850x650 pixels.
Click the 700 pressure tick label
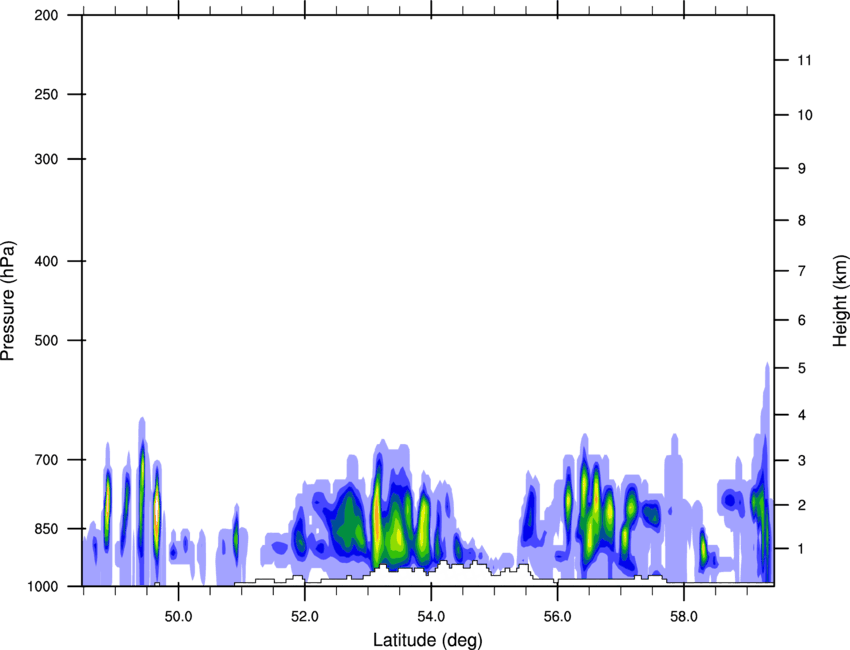46,460
